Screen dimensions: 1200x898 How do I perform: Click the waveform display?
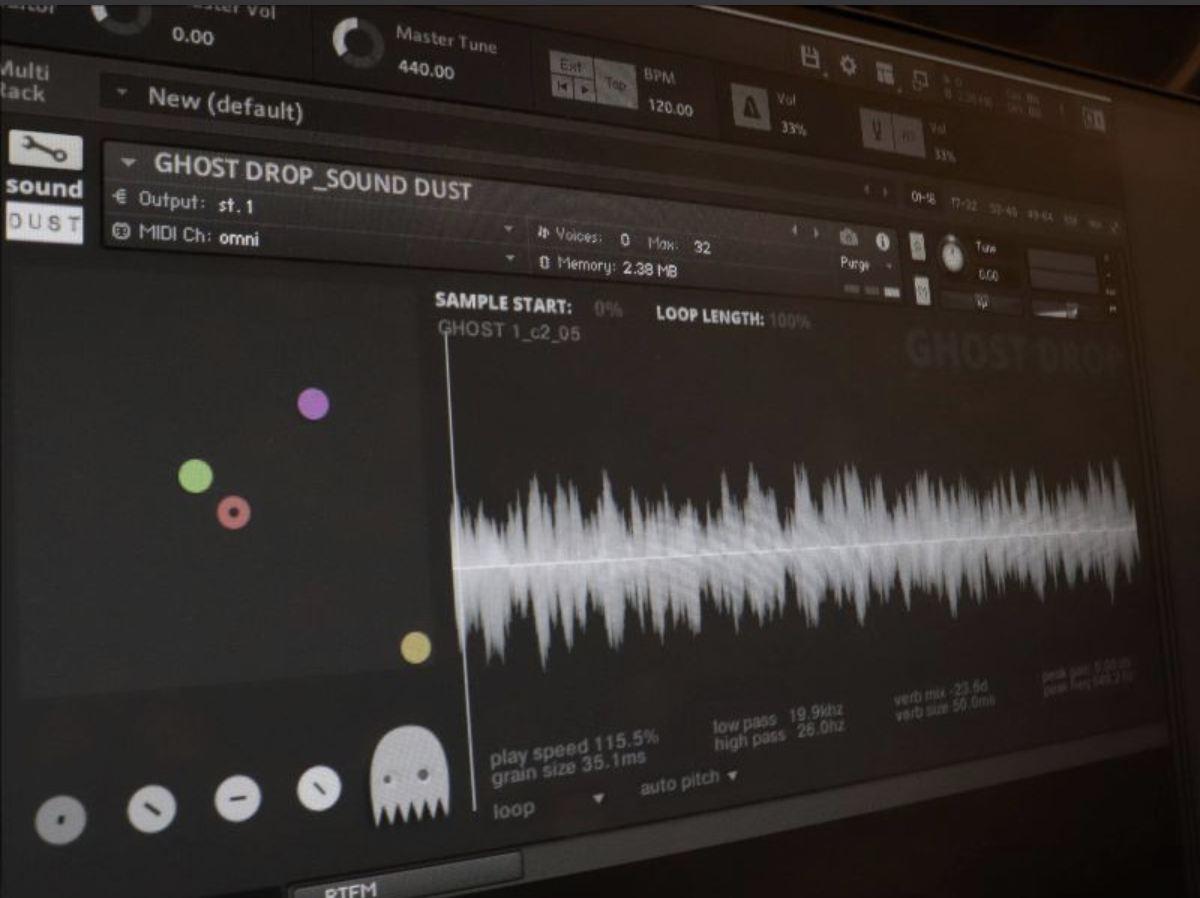click(x=797, y=560)
